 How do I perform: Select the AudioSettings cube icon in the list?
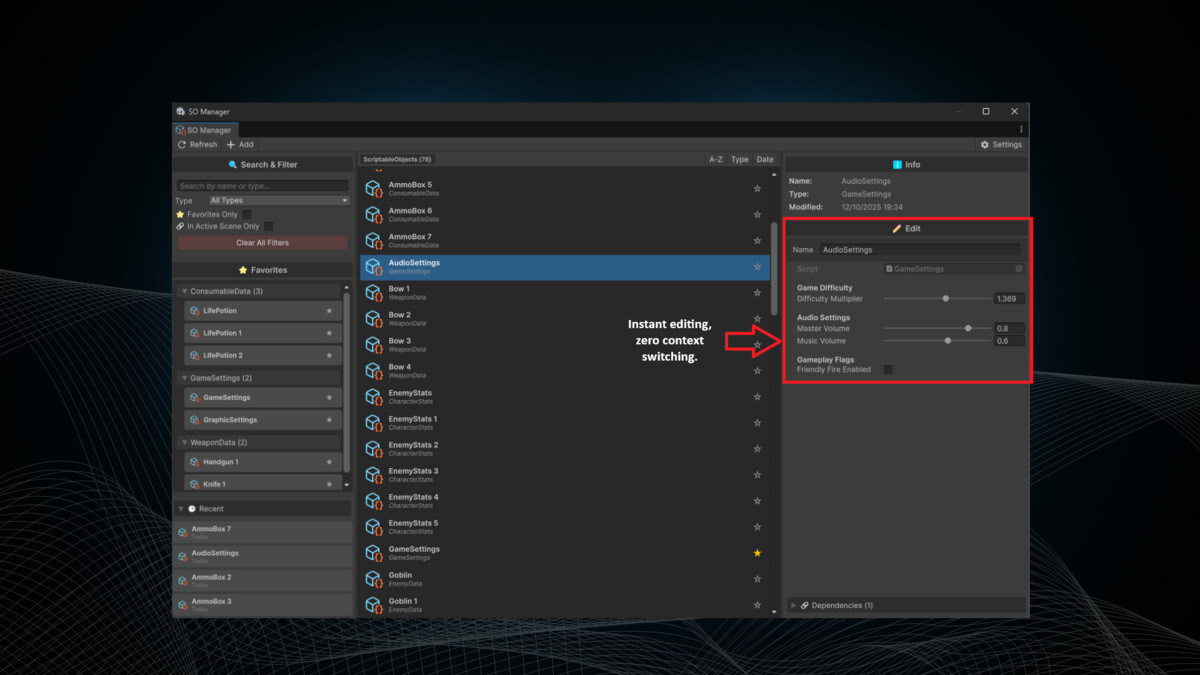(374, 266)
